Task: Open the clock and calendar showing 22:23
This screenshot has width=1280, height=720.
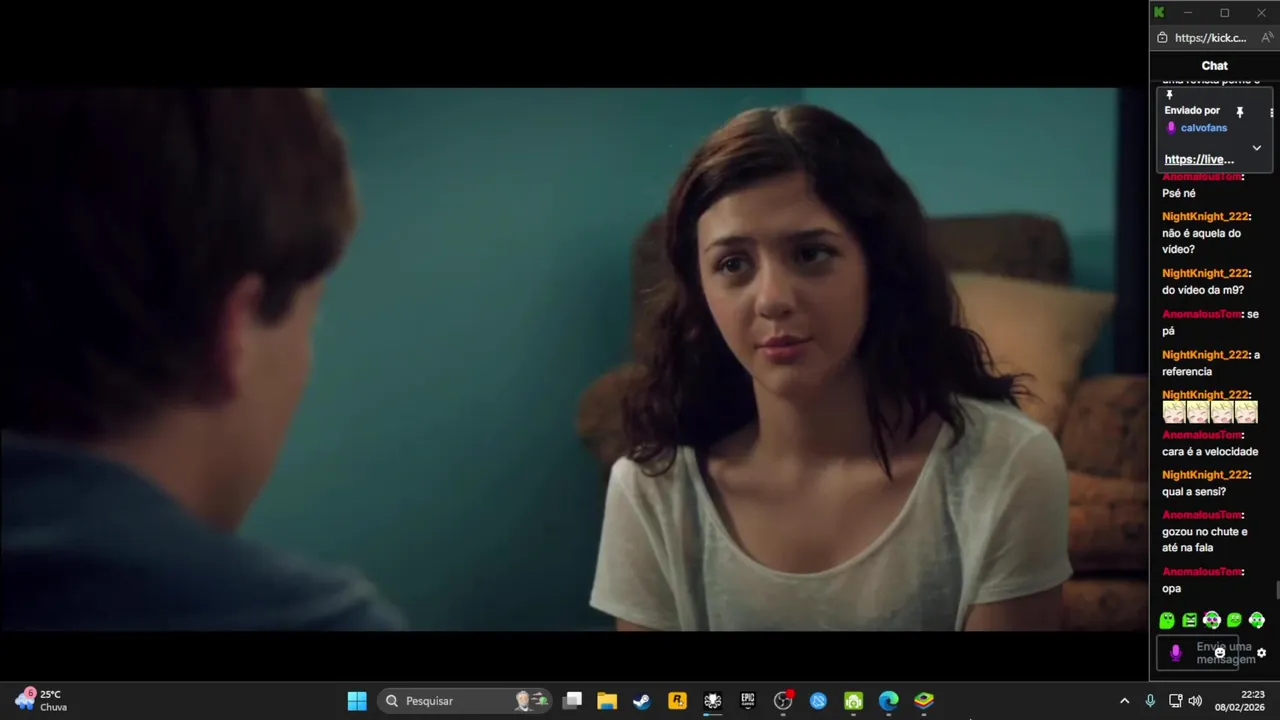Action: (x=1239, y=701)
